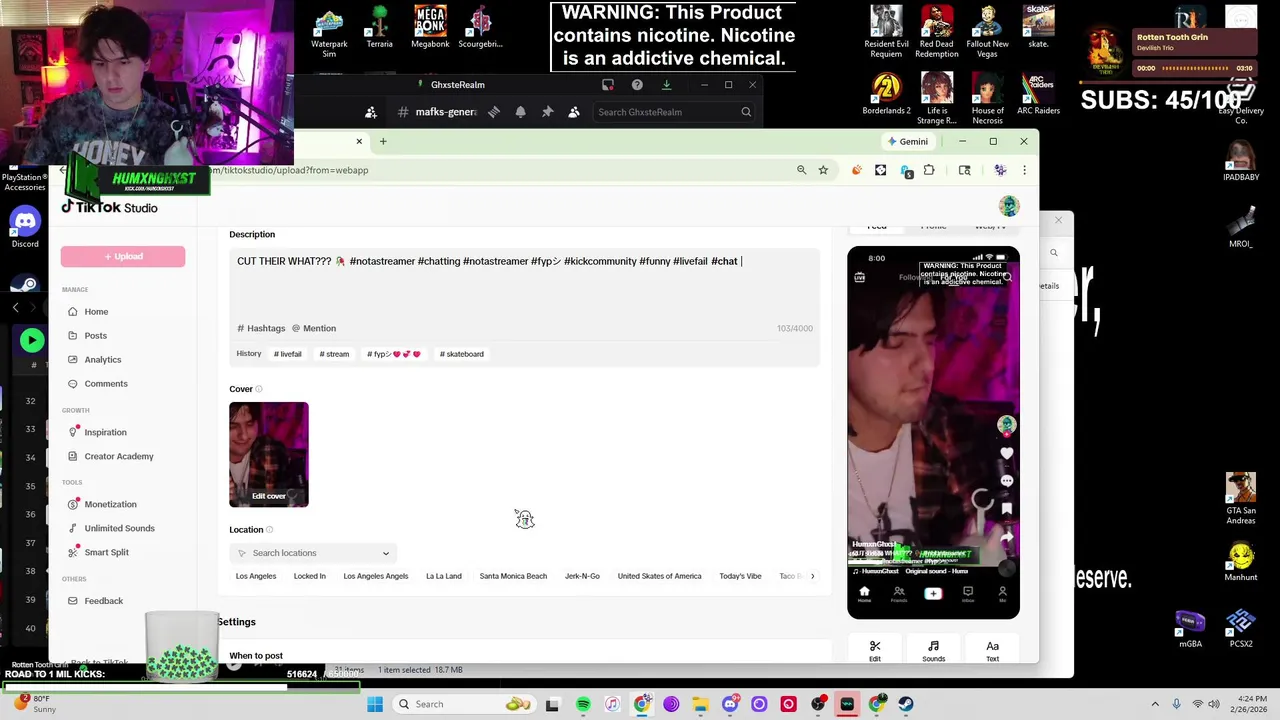Choose Today's Vibe location suggestion
Screen dimensions: 1280x720
coord(740,576)
